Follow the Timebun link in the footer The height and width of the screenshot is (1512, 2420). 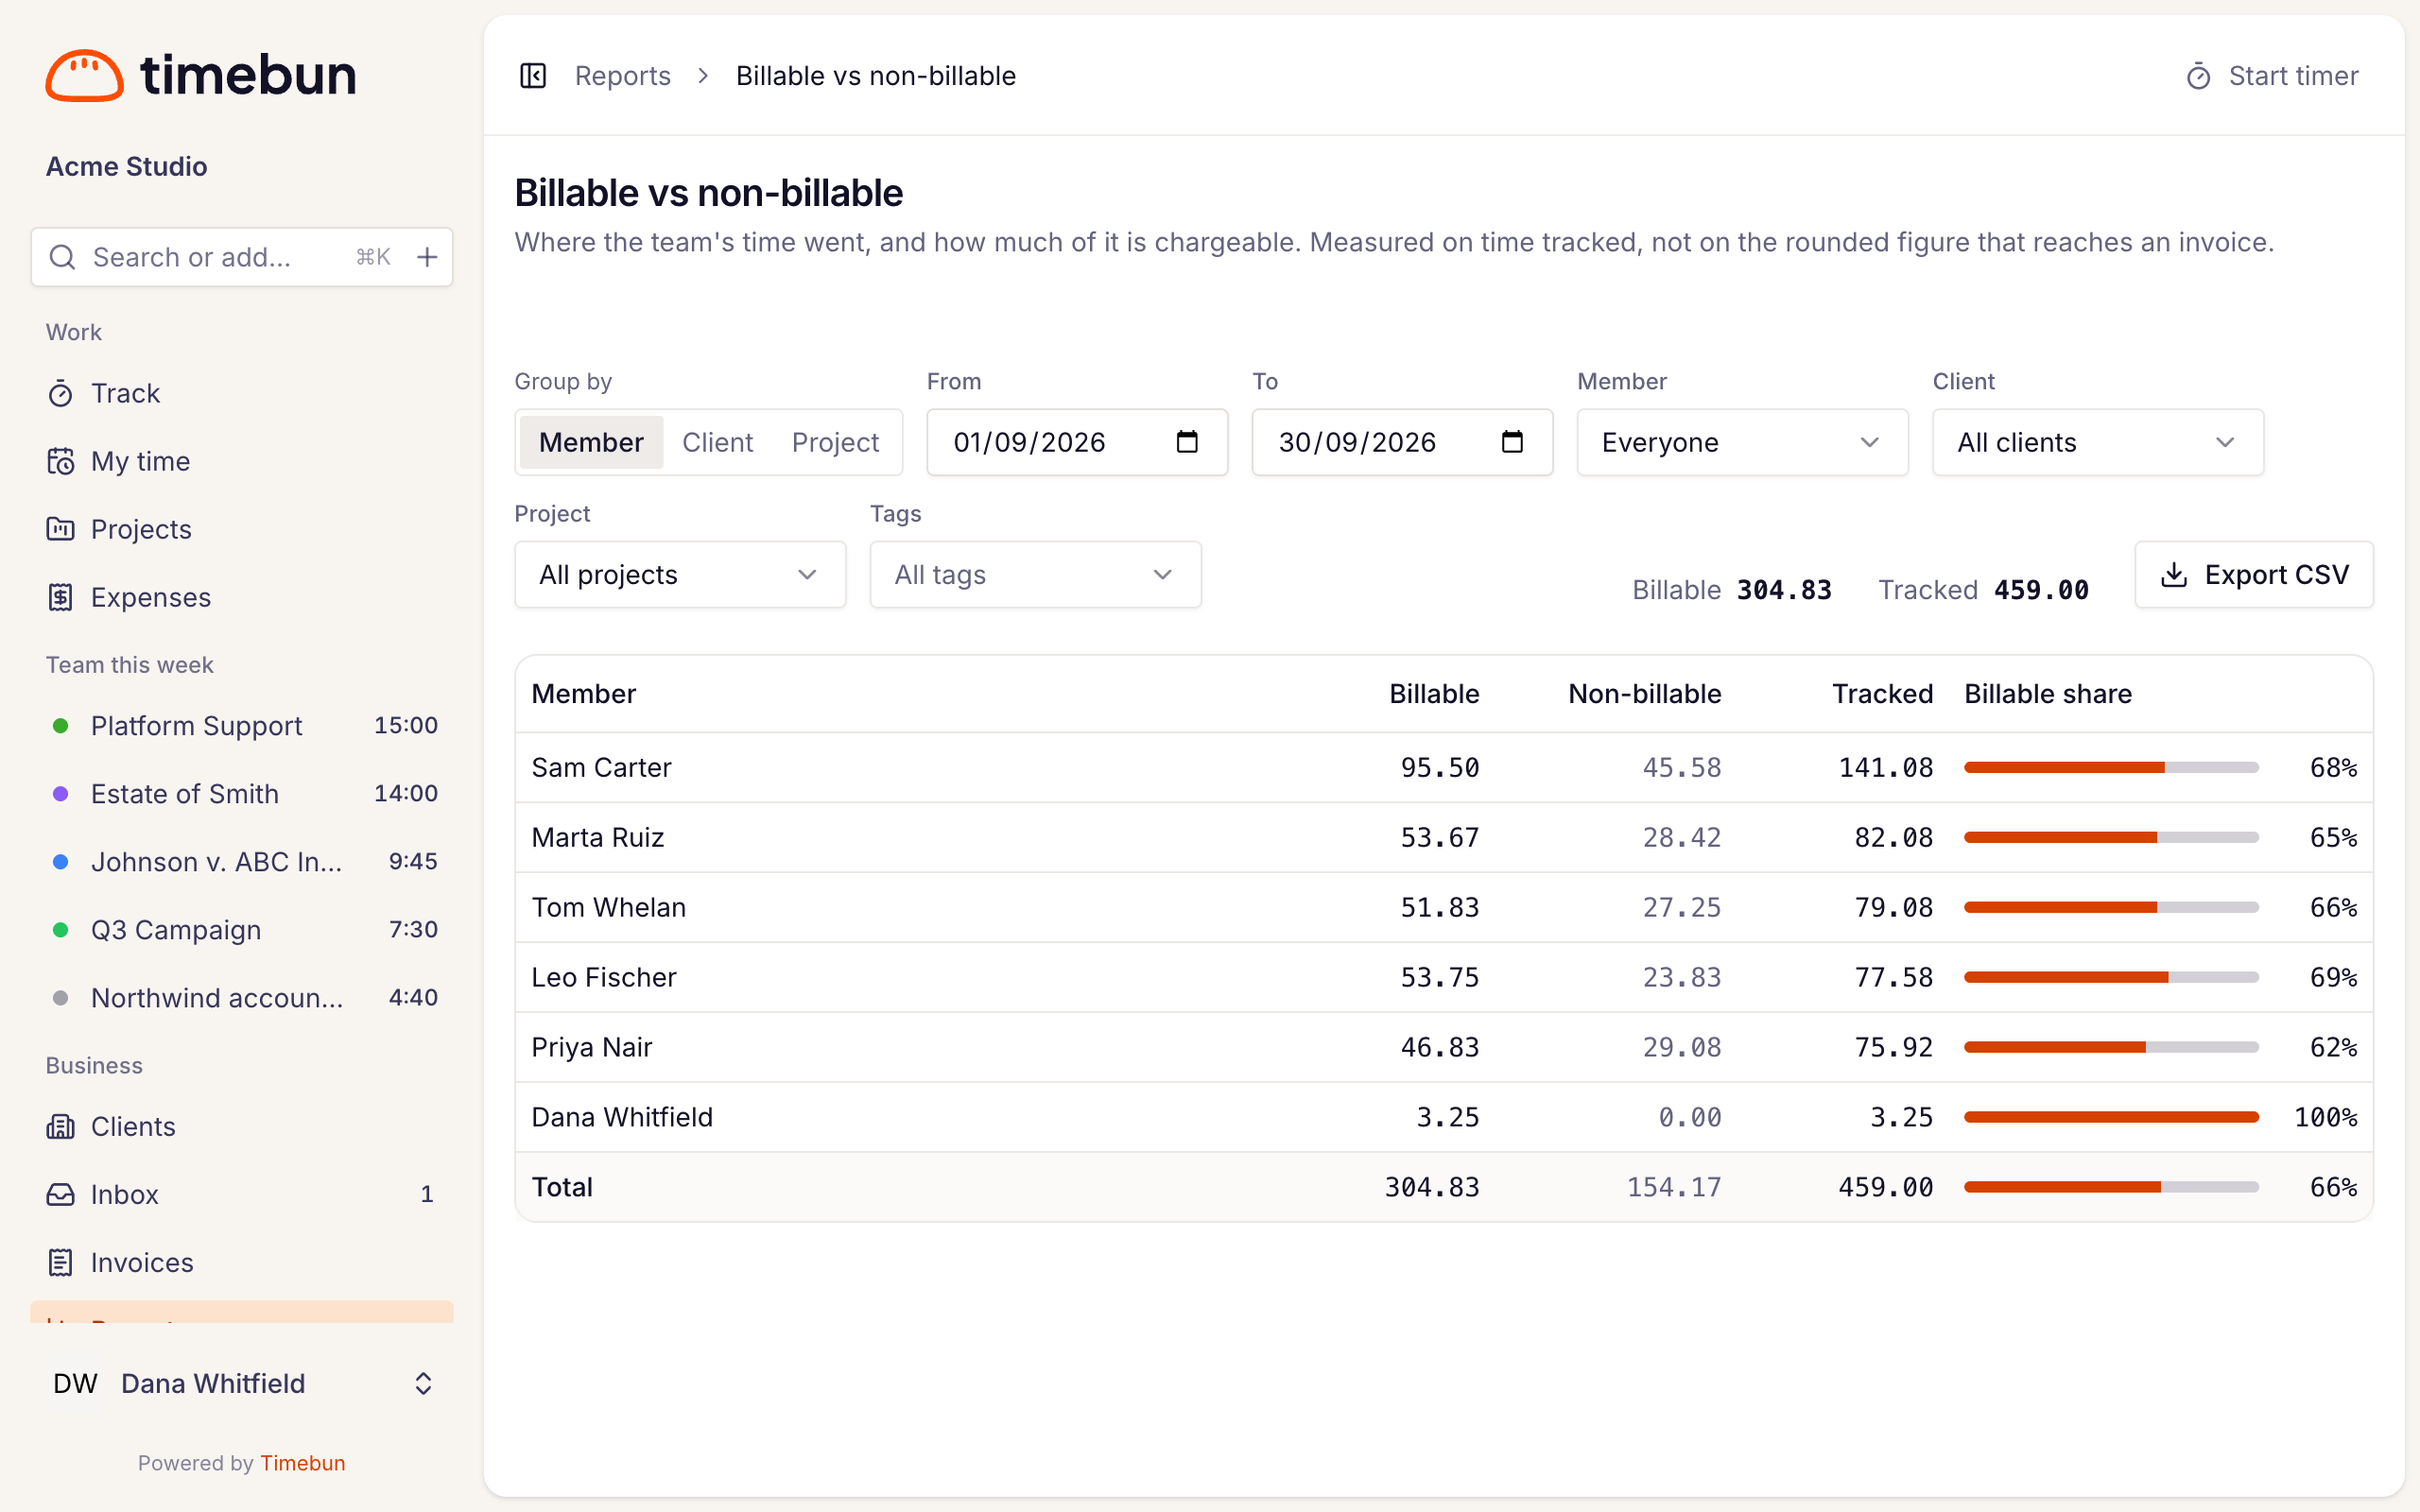[302, 1463]
